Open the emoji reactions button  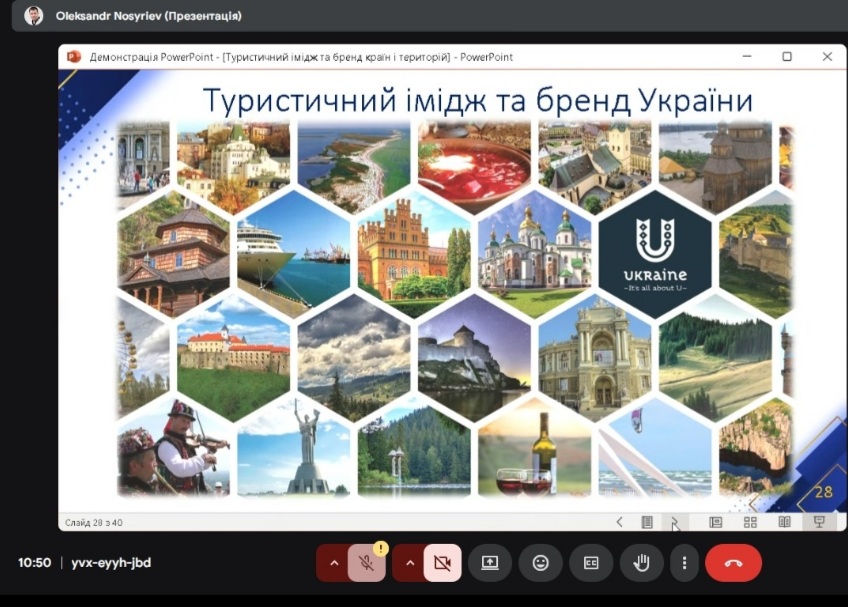540,563
